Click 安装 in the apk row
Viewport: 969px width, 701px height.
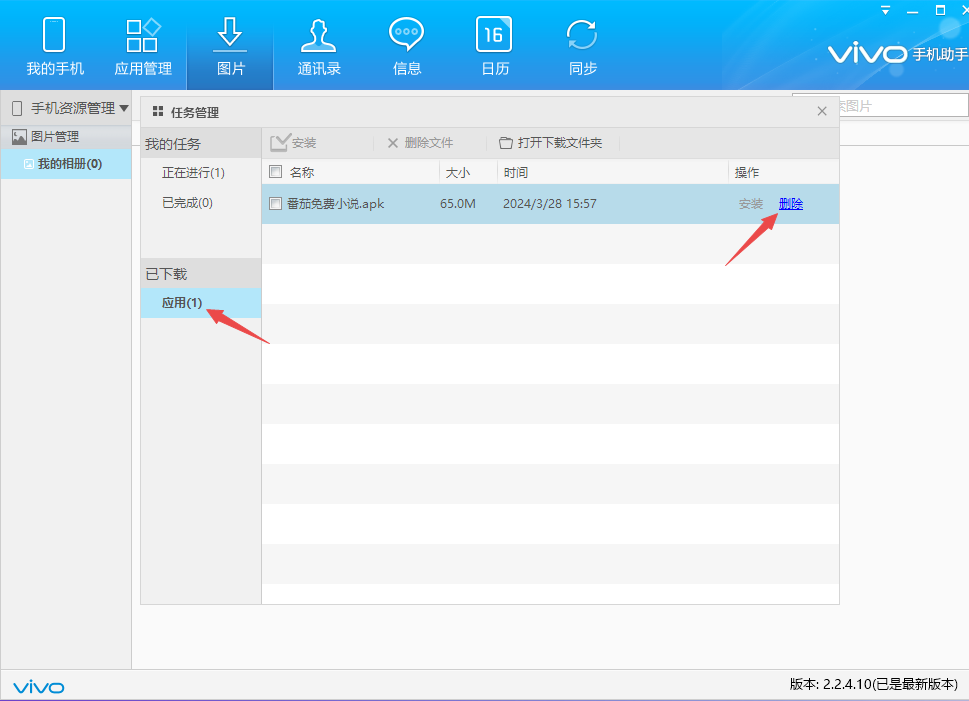point(751,204)
